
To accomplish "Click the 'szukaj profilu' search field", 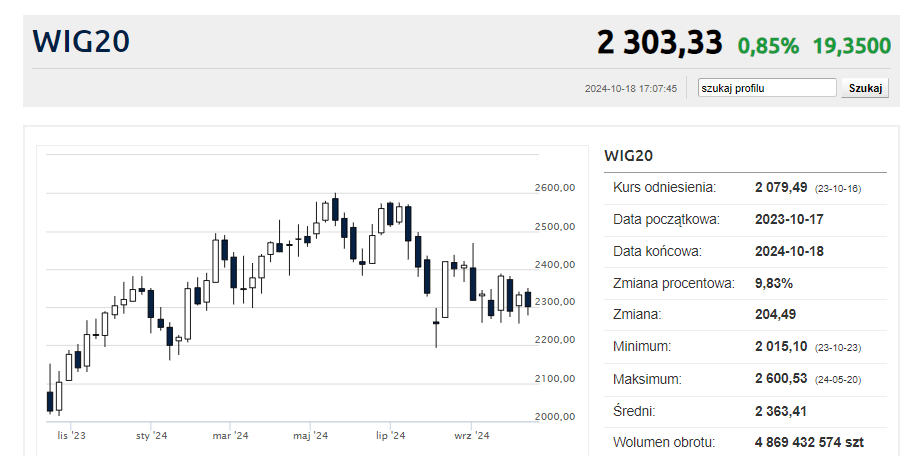I will 766,88.
